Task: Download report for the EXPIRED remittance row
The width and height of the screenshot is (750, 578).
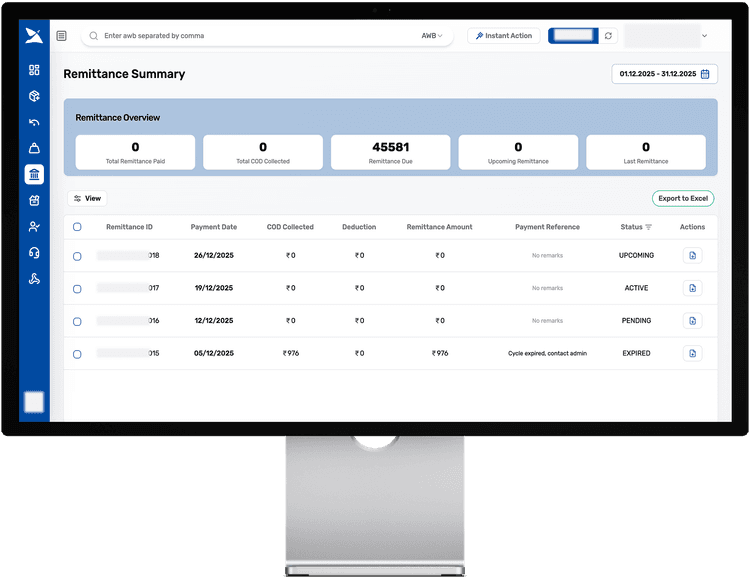Action: [x=693, y=353]
